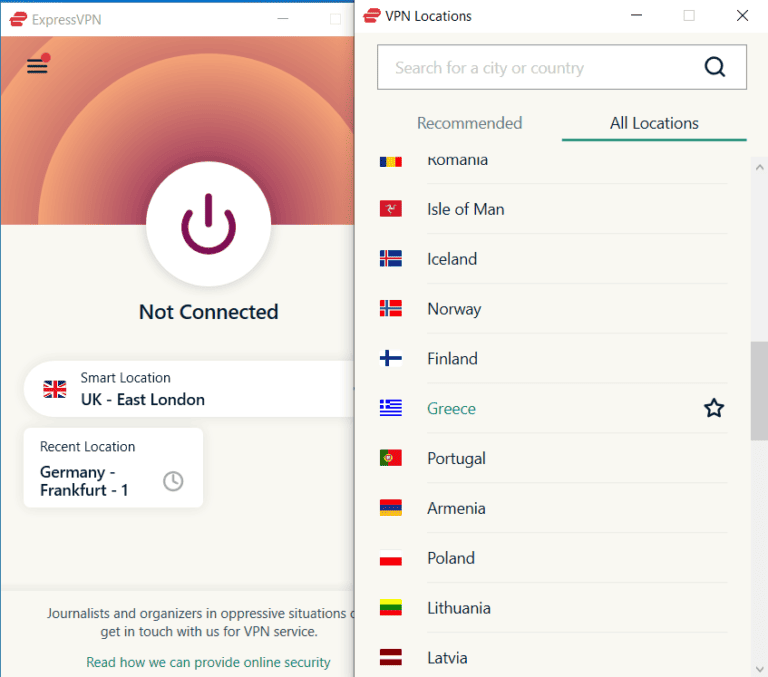Viewport: 768px width, 677px height.
Task: Connect to recent location Germany - Frankfurt - 1
Action: (x=113, y=467)
